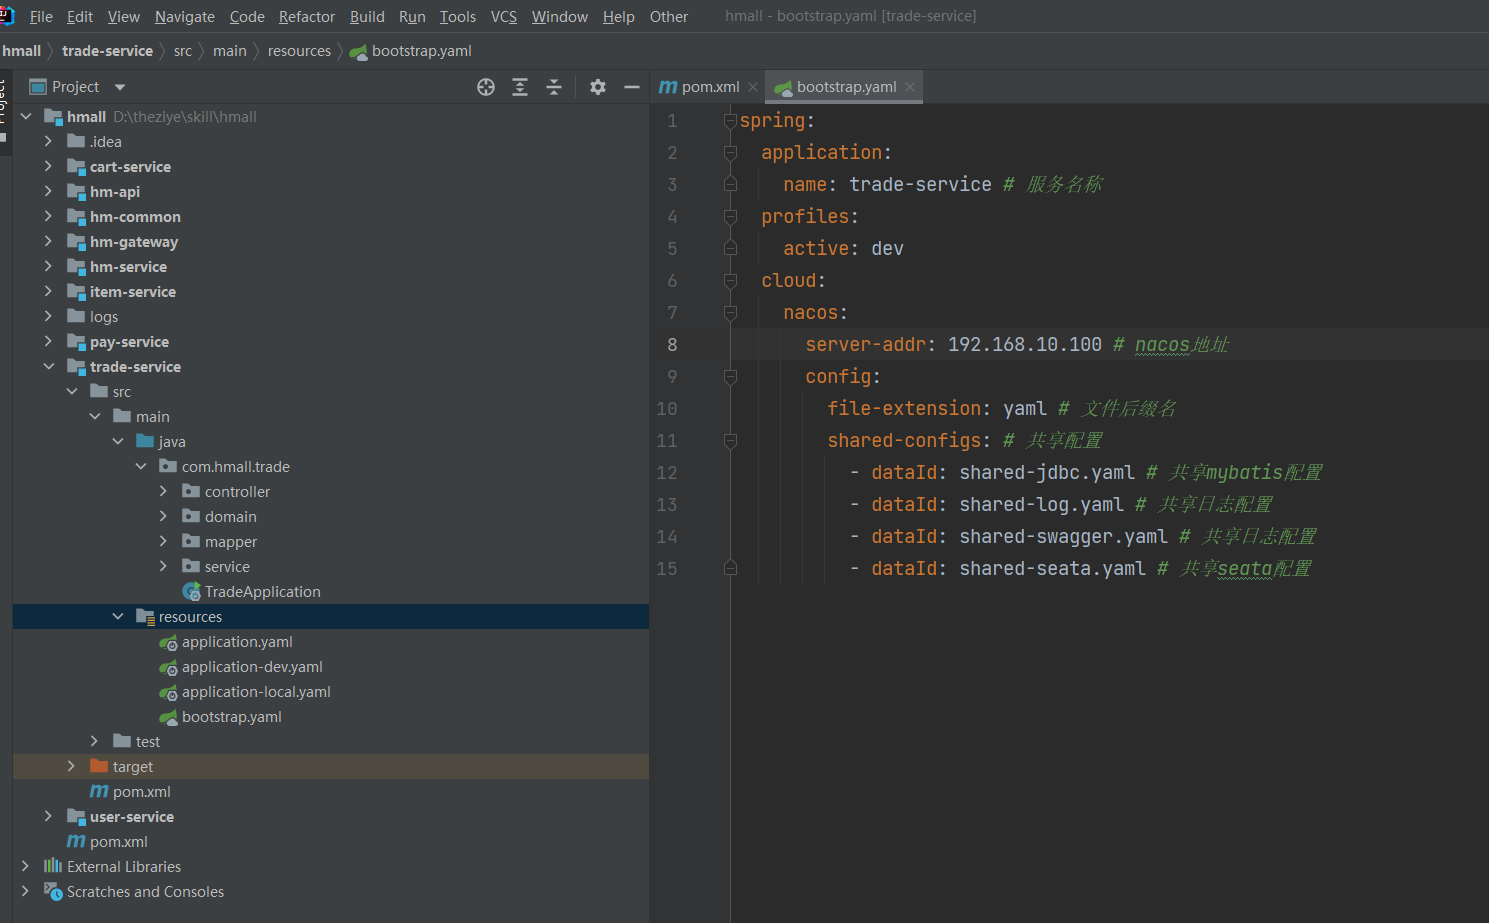Screen dimensions: 1489x923
Task: Click bootstrap.yaml in the breadcrumb bar
Action: click(x=411, y=51)
